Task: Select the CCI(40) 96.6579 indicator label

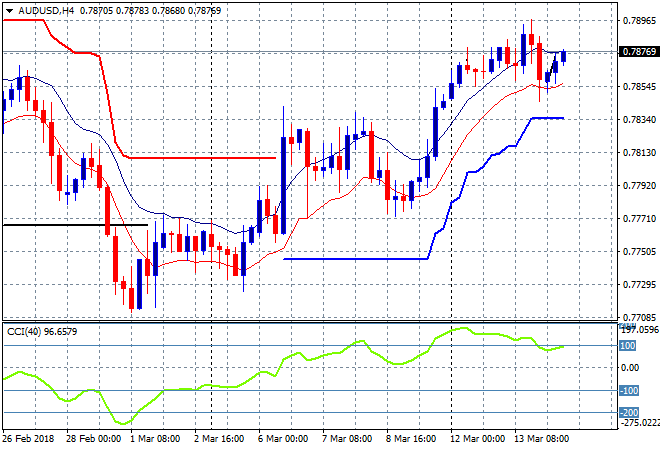Action: point(42,332)
